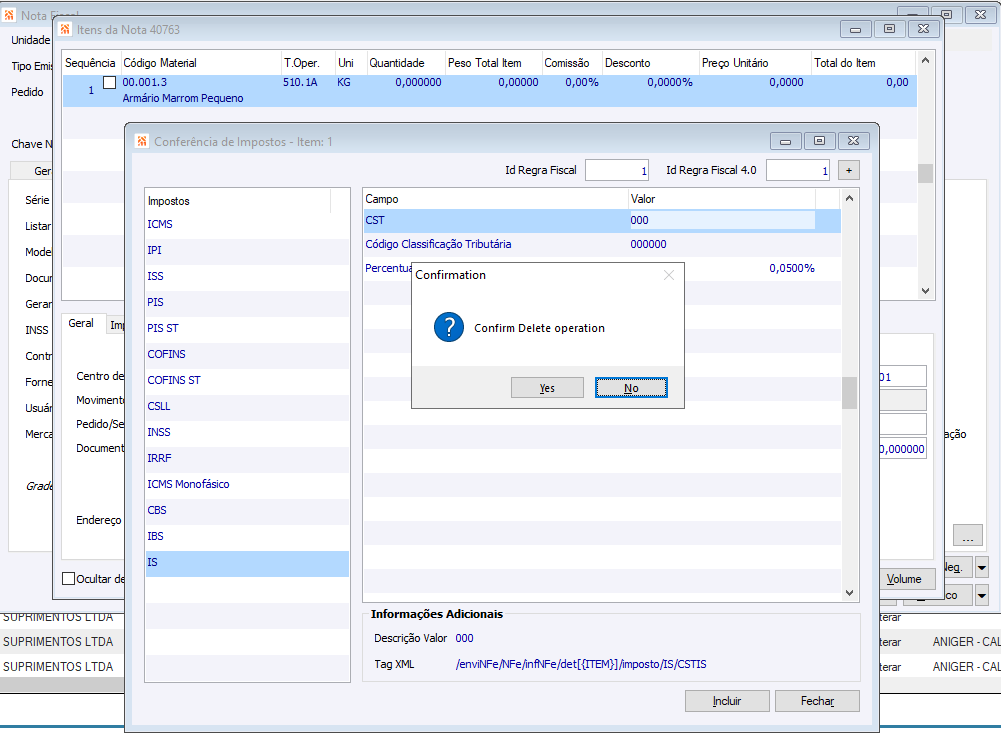Close the Confirmation dialog with X
1001x733 pixels.
(668, 275)
